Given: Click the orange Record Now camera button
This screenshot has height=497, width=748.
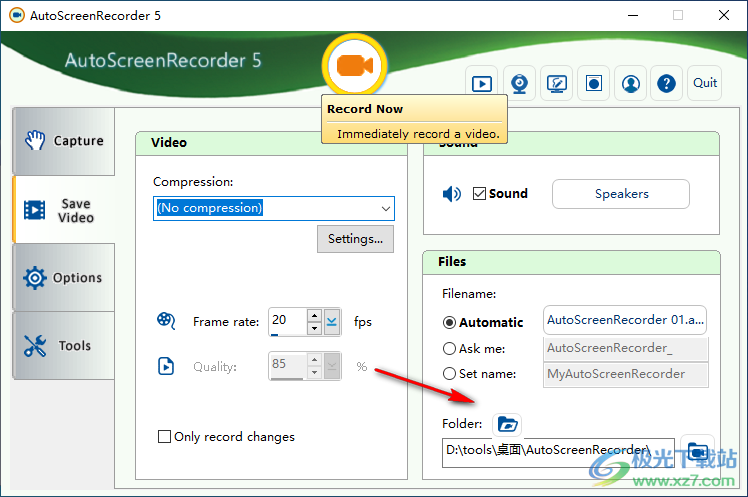Looking at the screenshot, I should tap(354, 65).
